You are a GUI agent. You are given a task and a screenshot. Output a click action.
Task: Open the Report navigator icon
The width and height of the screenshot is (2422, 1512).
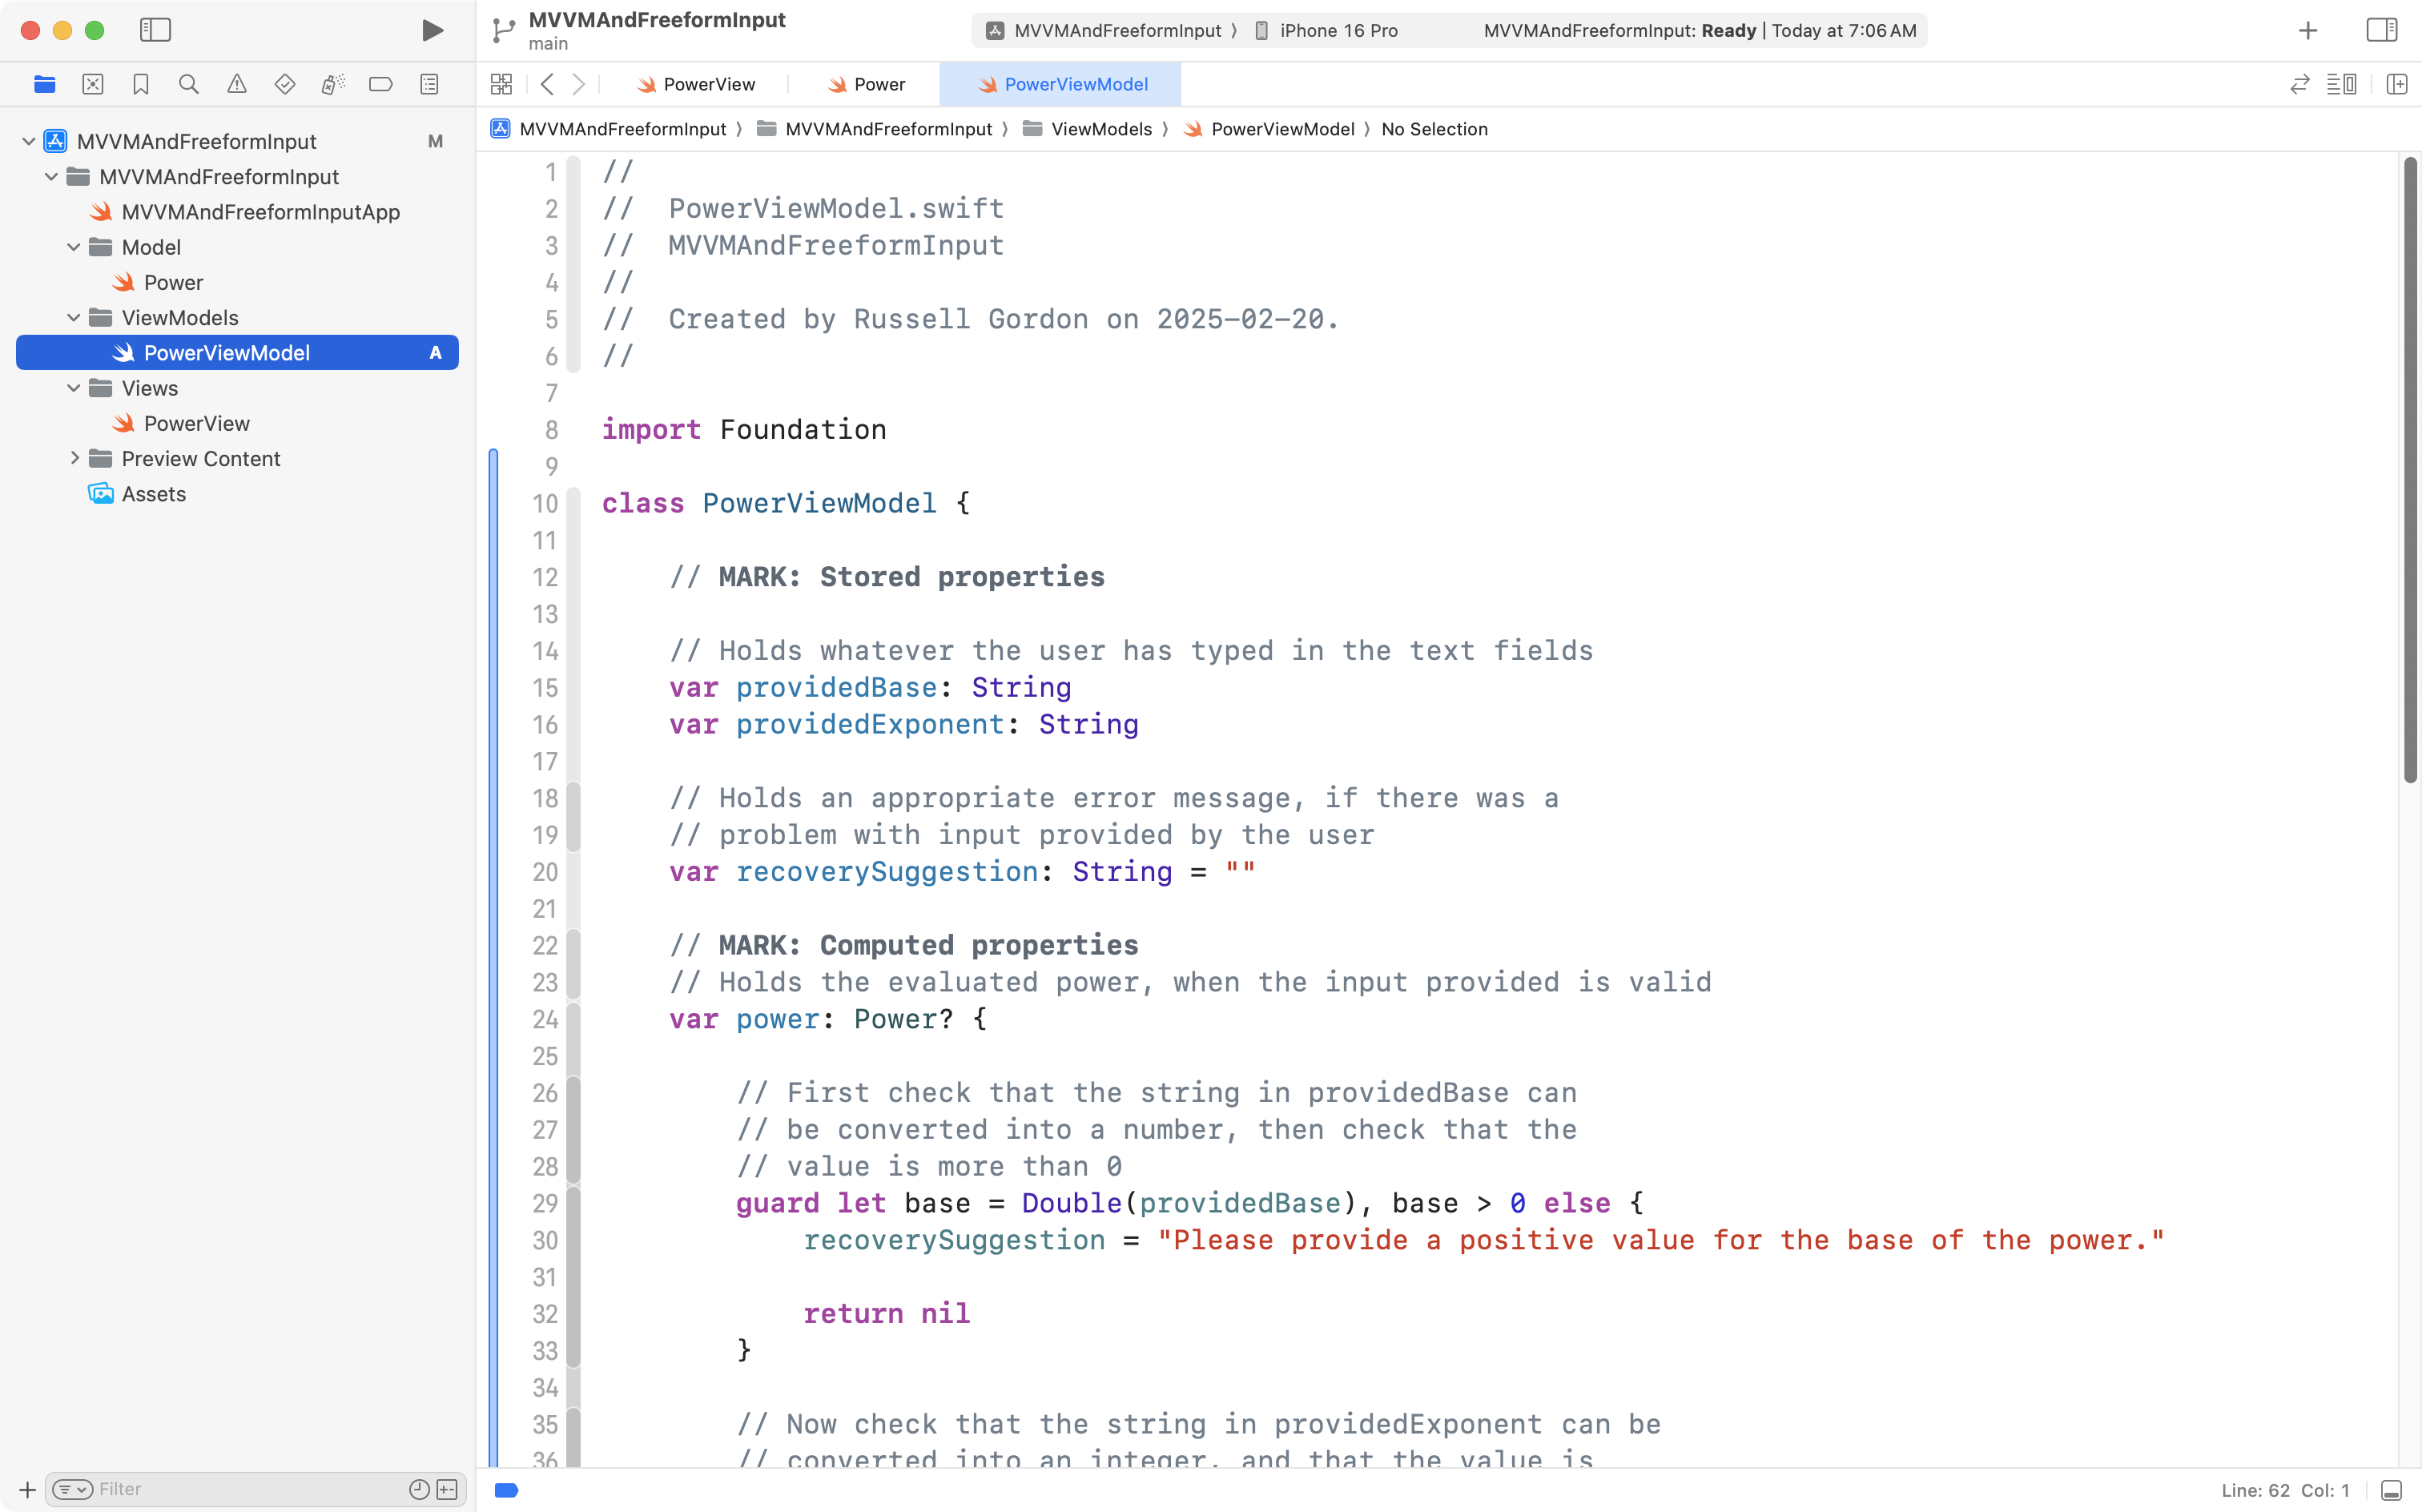(x=429, y=84)
